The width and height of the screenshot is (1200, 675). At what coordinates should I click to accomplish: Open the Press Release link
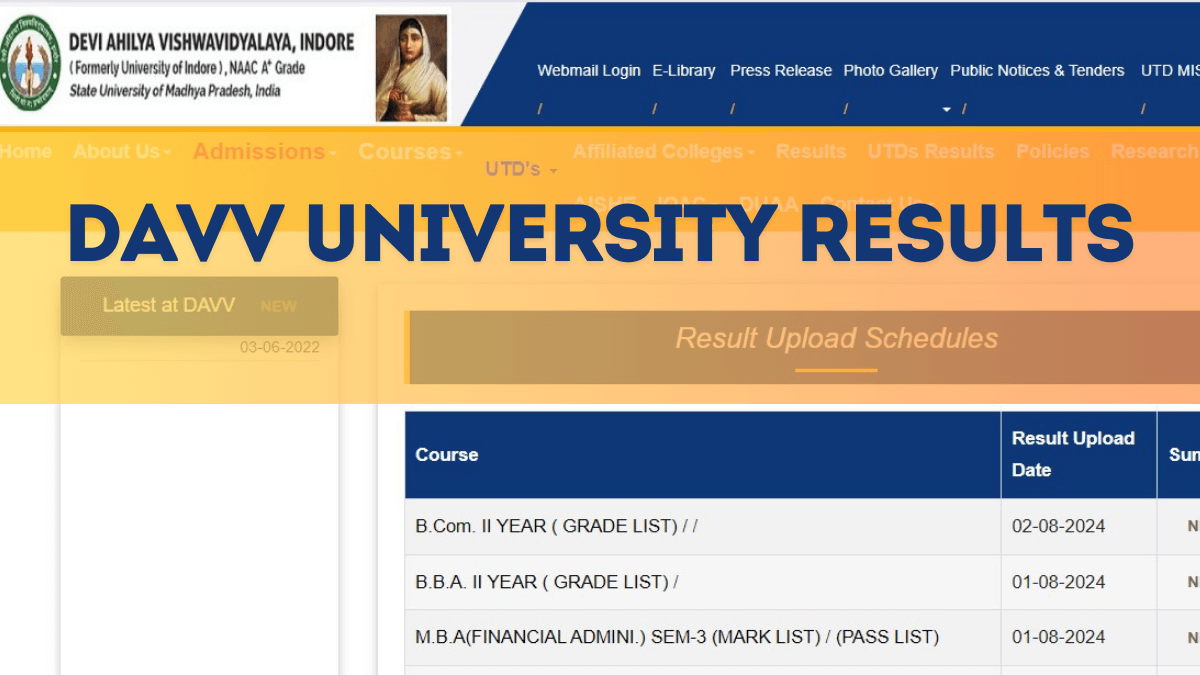(x=781, y=71)
